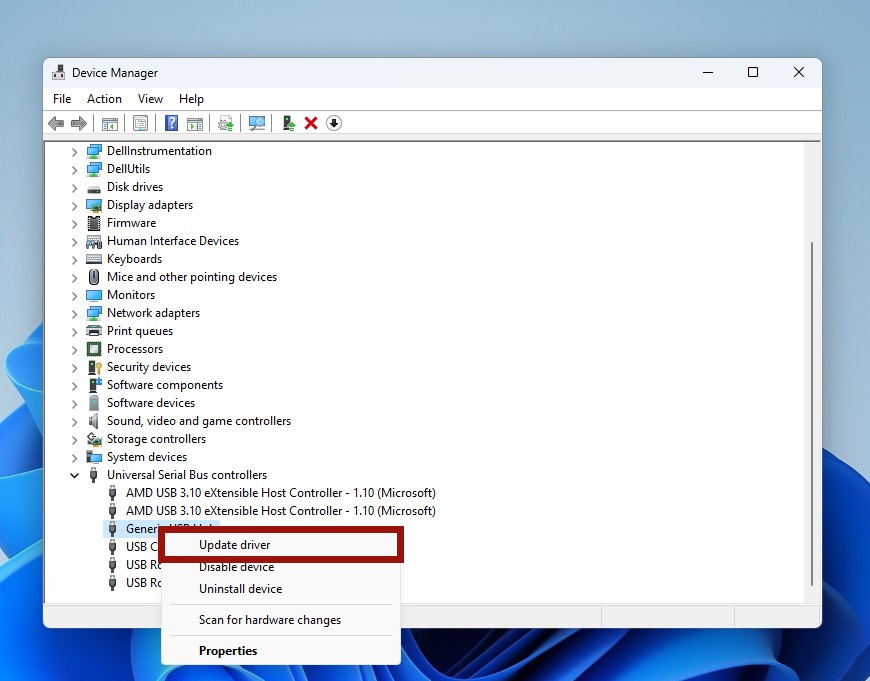Collapse Universal Serial Bus controllers

(x=74, y=474)
